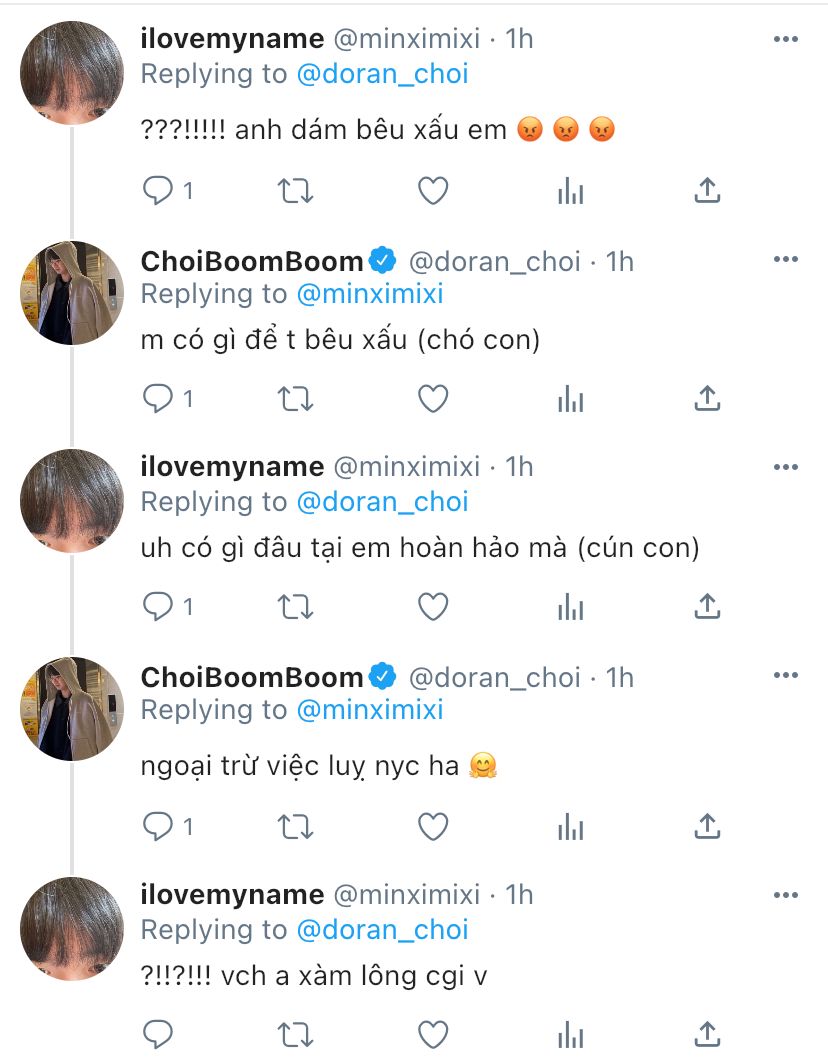Like the 'em hoàn hảo mà' tweet
Image resolution: width=828 pixels, height=1063 pixels.
pos(432,606)
